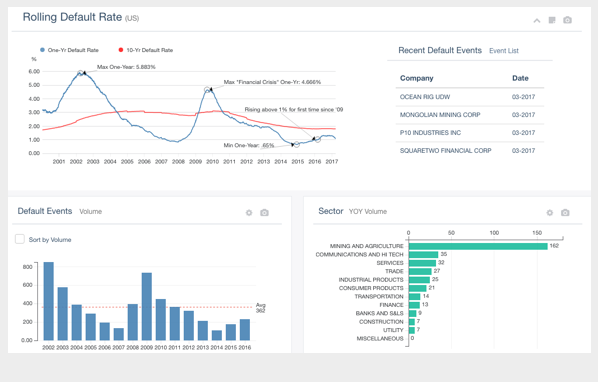This screenshot has width=598, height=382.
Task: Select the Max One-Year peak marker
Action: click(x=80, y=73)
